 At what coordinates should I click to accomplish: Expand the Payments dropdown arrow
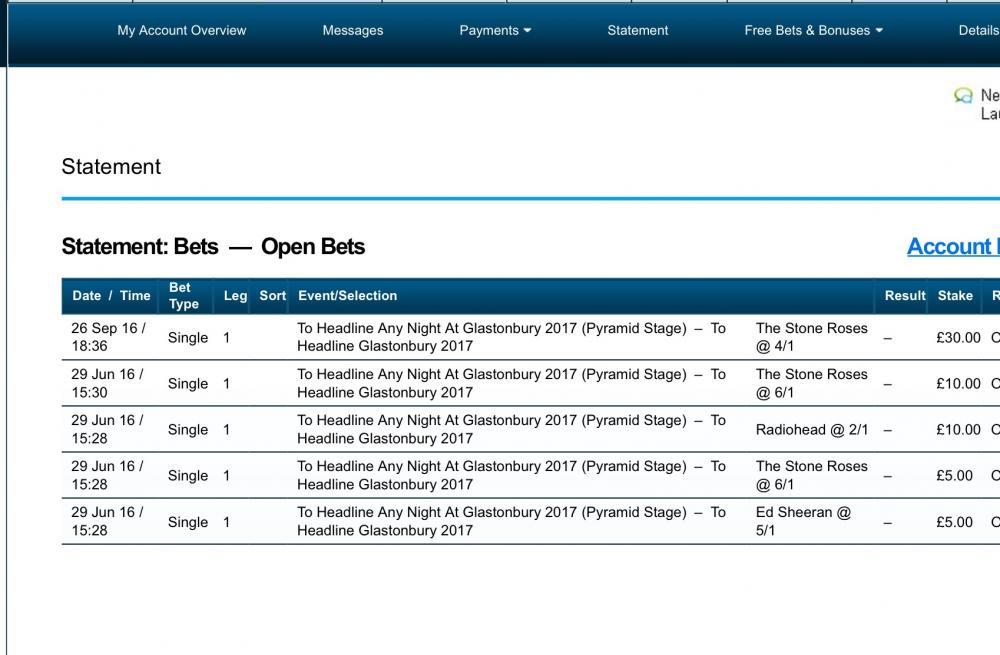tap(527, 31)
